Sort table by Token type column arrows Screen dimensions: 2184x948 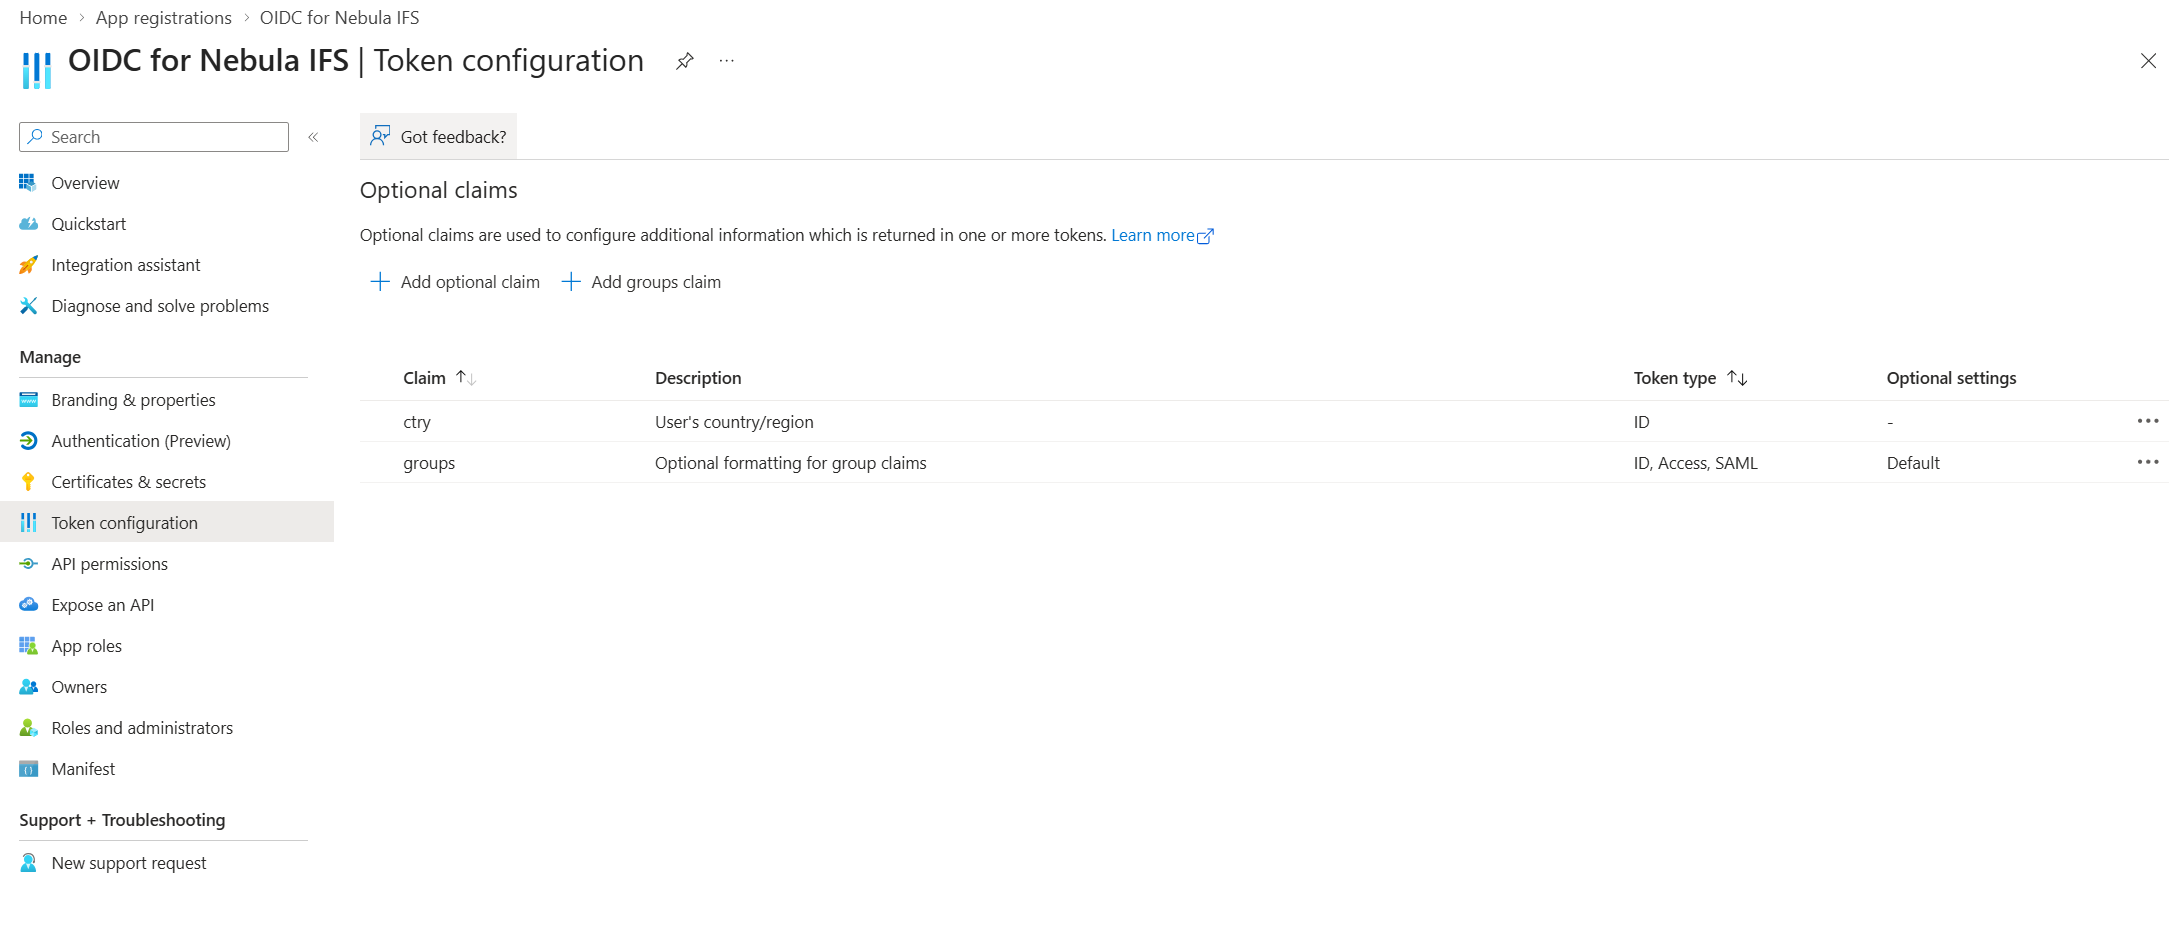pyautogui.click(x=1737, y=378)
